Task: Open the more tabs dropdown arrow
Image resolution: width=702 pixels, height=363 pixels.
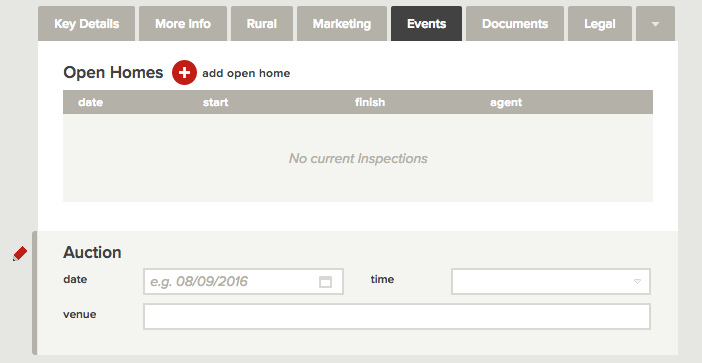Action: (655, 24)
